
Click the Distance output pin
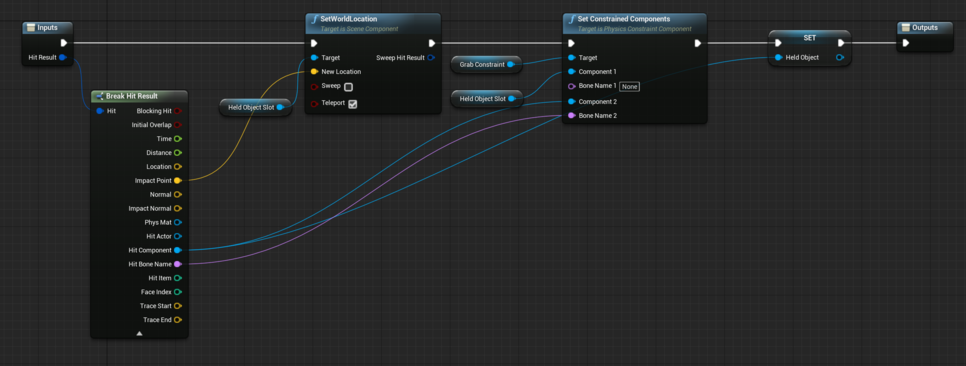(177, 153)
